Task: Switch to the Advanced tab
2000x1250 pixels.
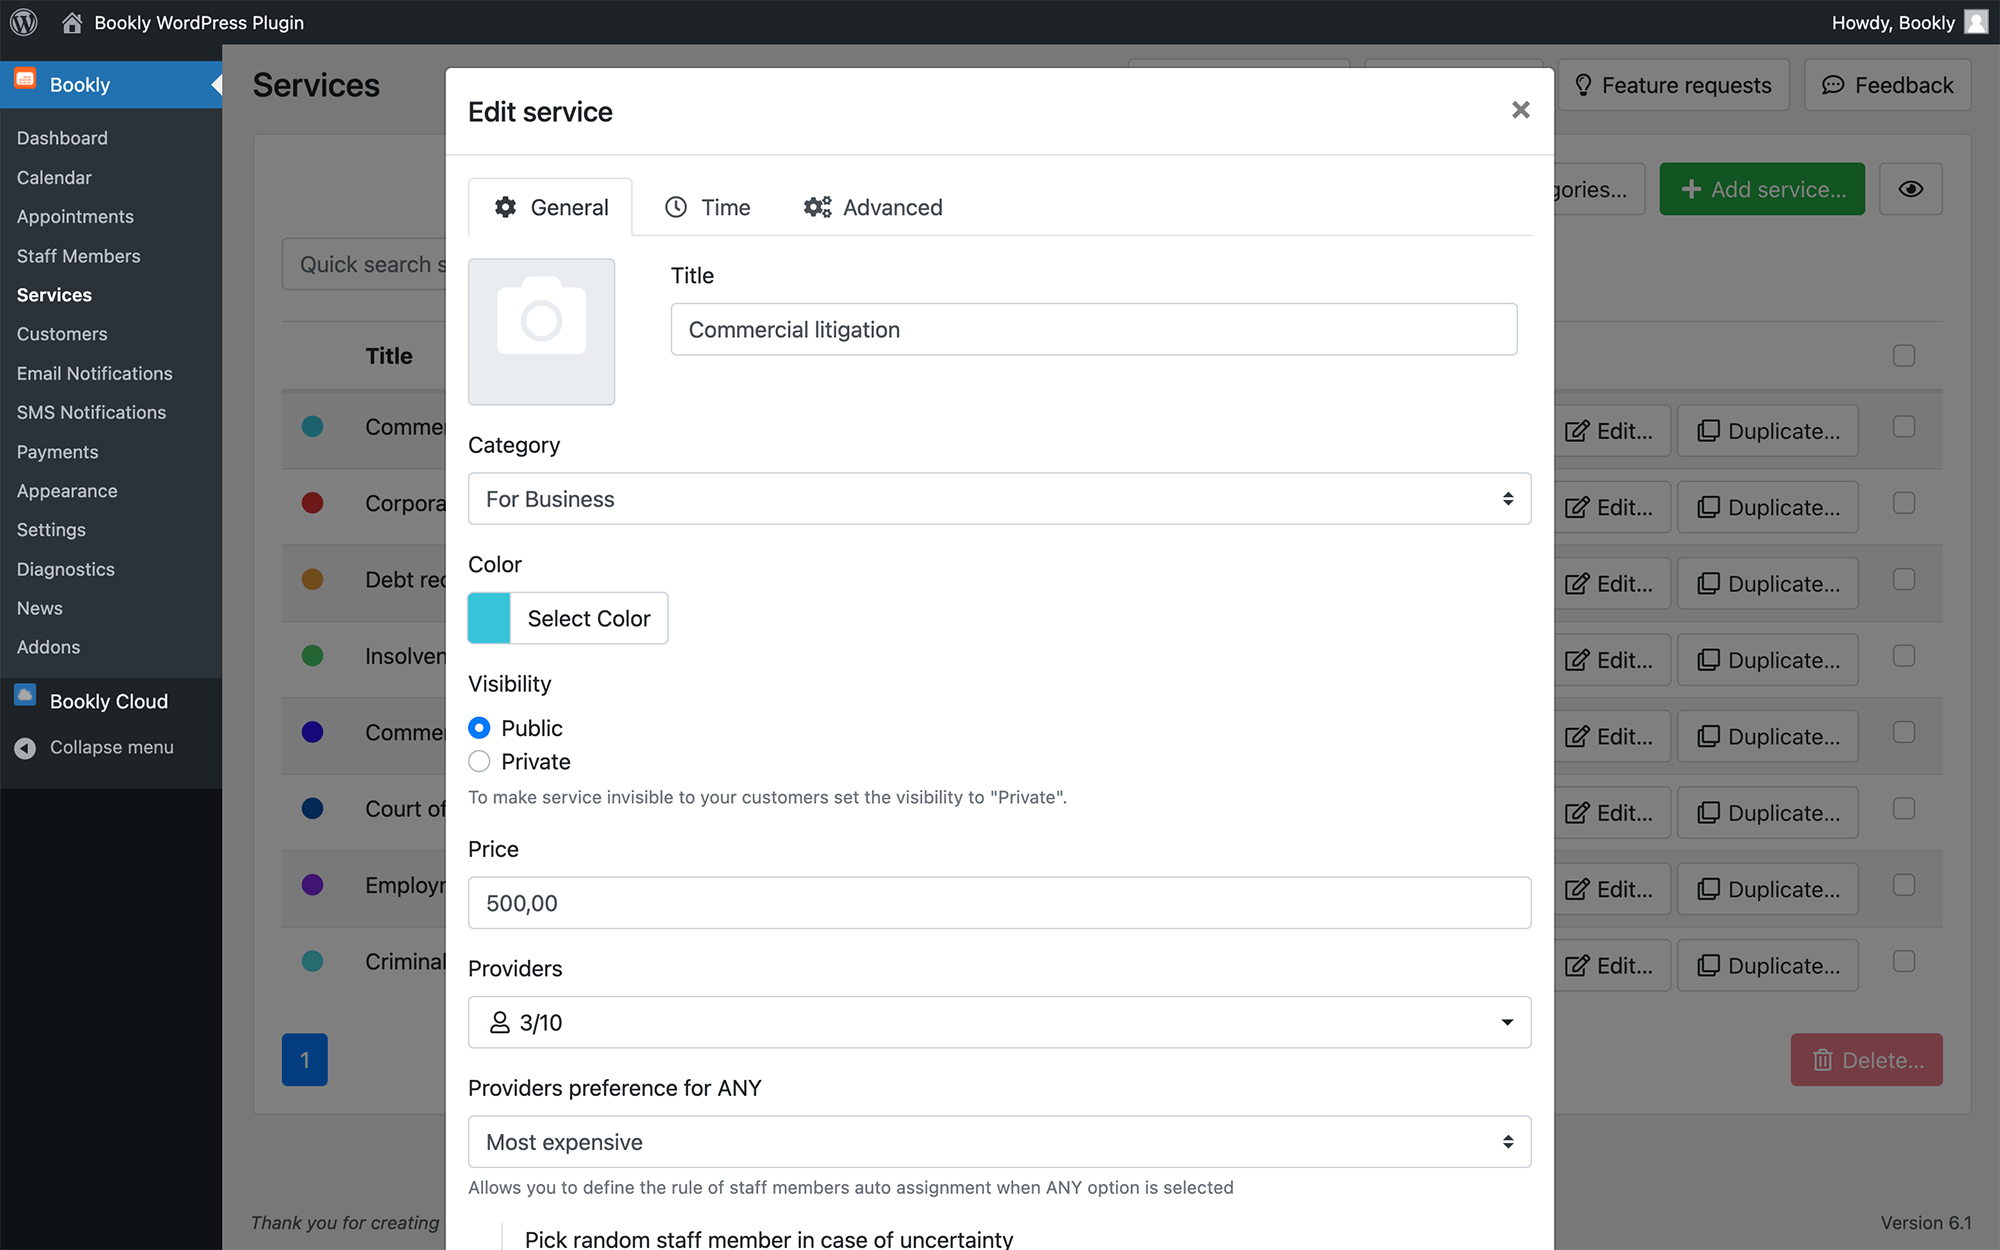Action: pyautogui.click(x=873, y=207)
